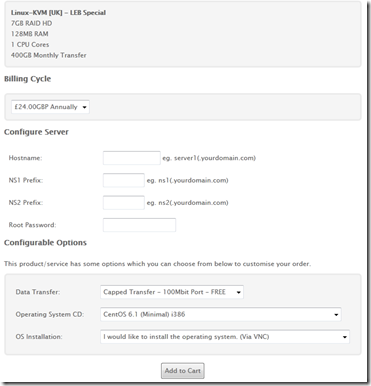Open the Billing Cycle dropdown
This screenshot has width=371, height=386.
pos(50,107)
